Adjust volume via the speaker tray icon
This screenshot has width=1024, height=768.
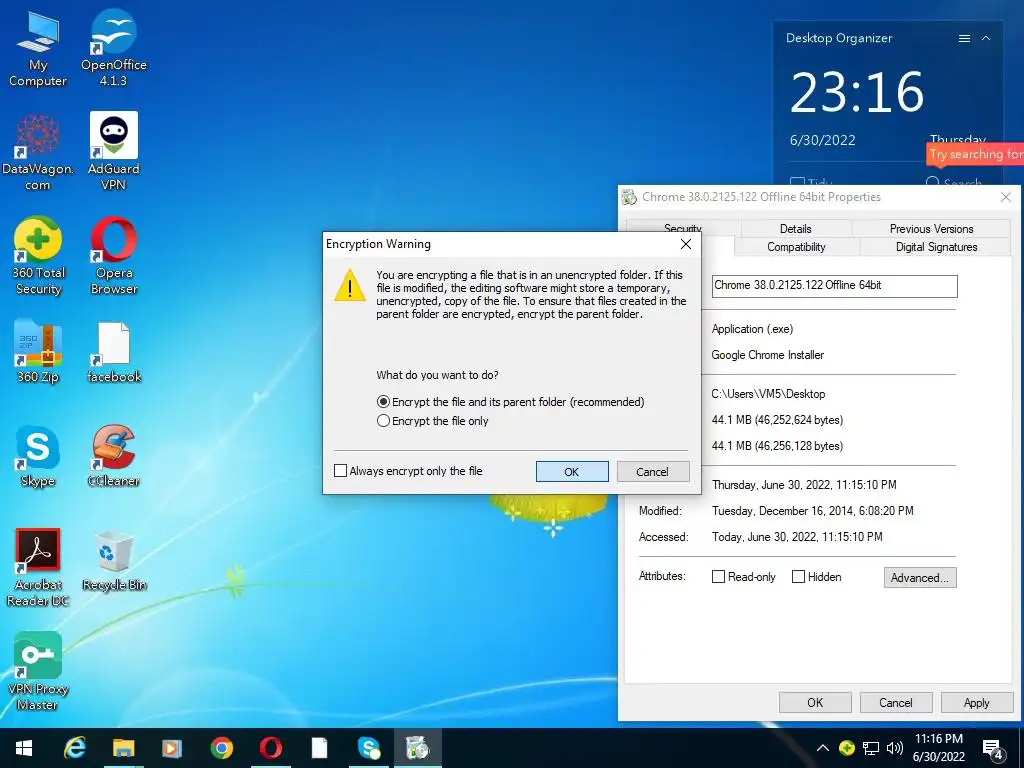point(895,748)
